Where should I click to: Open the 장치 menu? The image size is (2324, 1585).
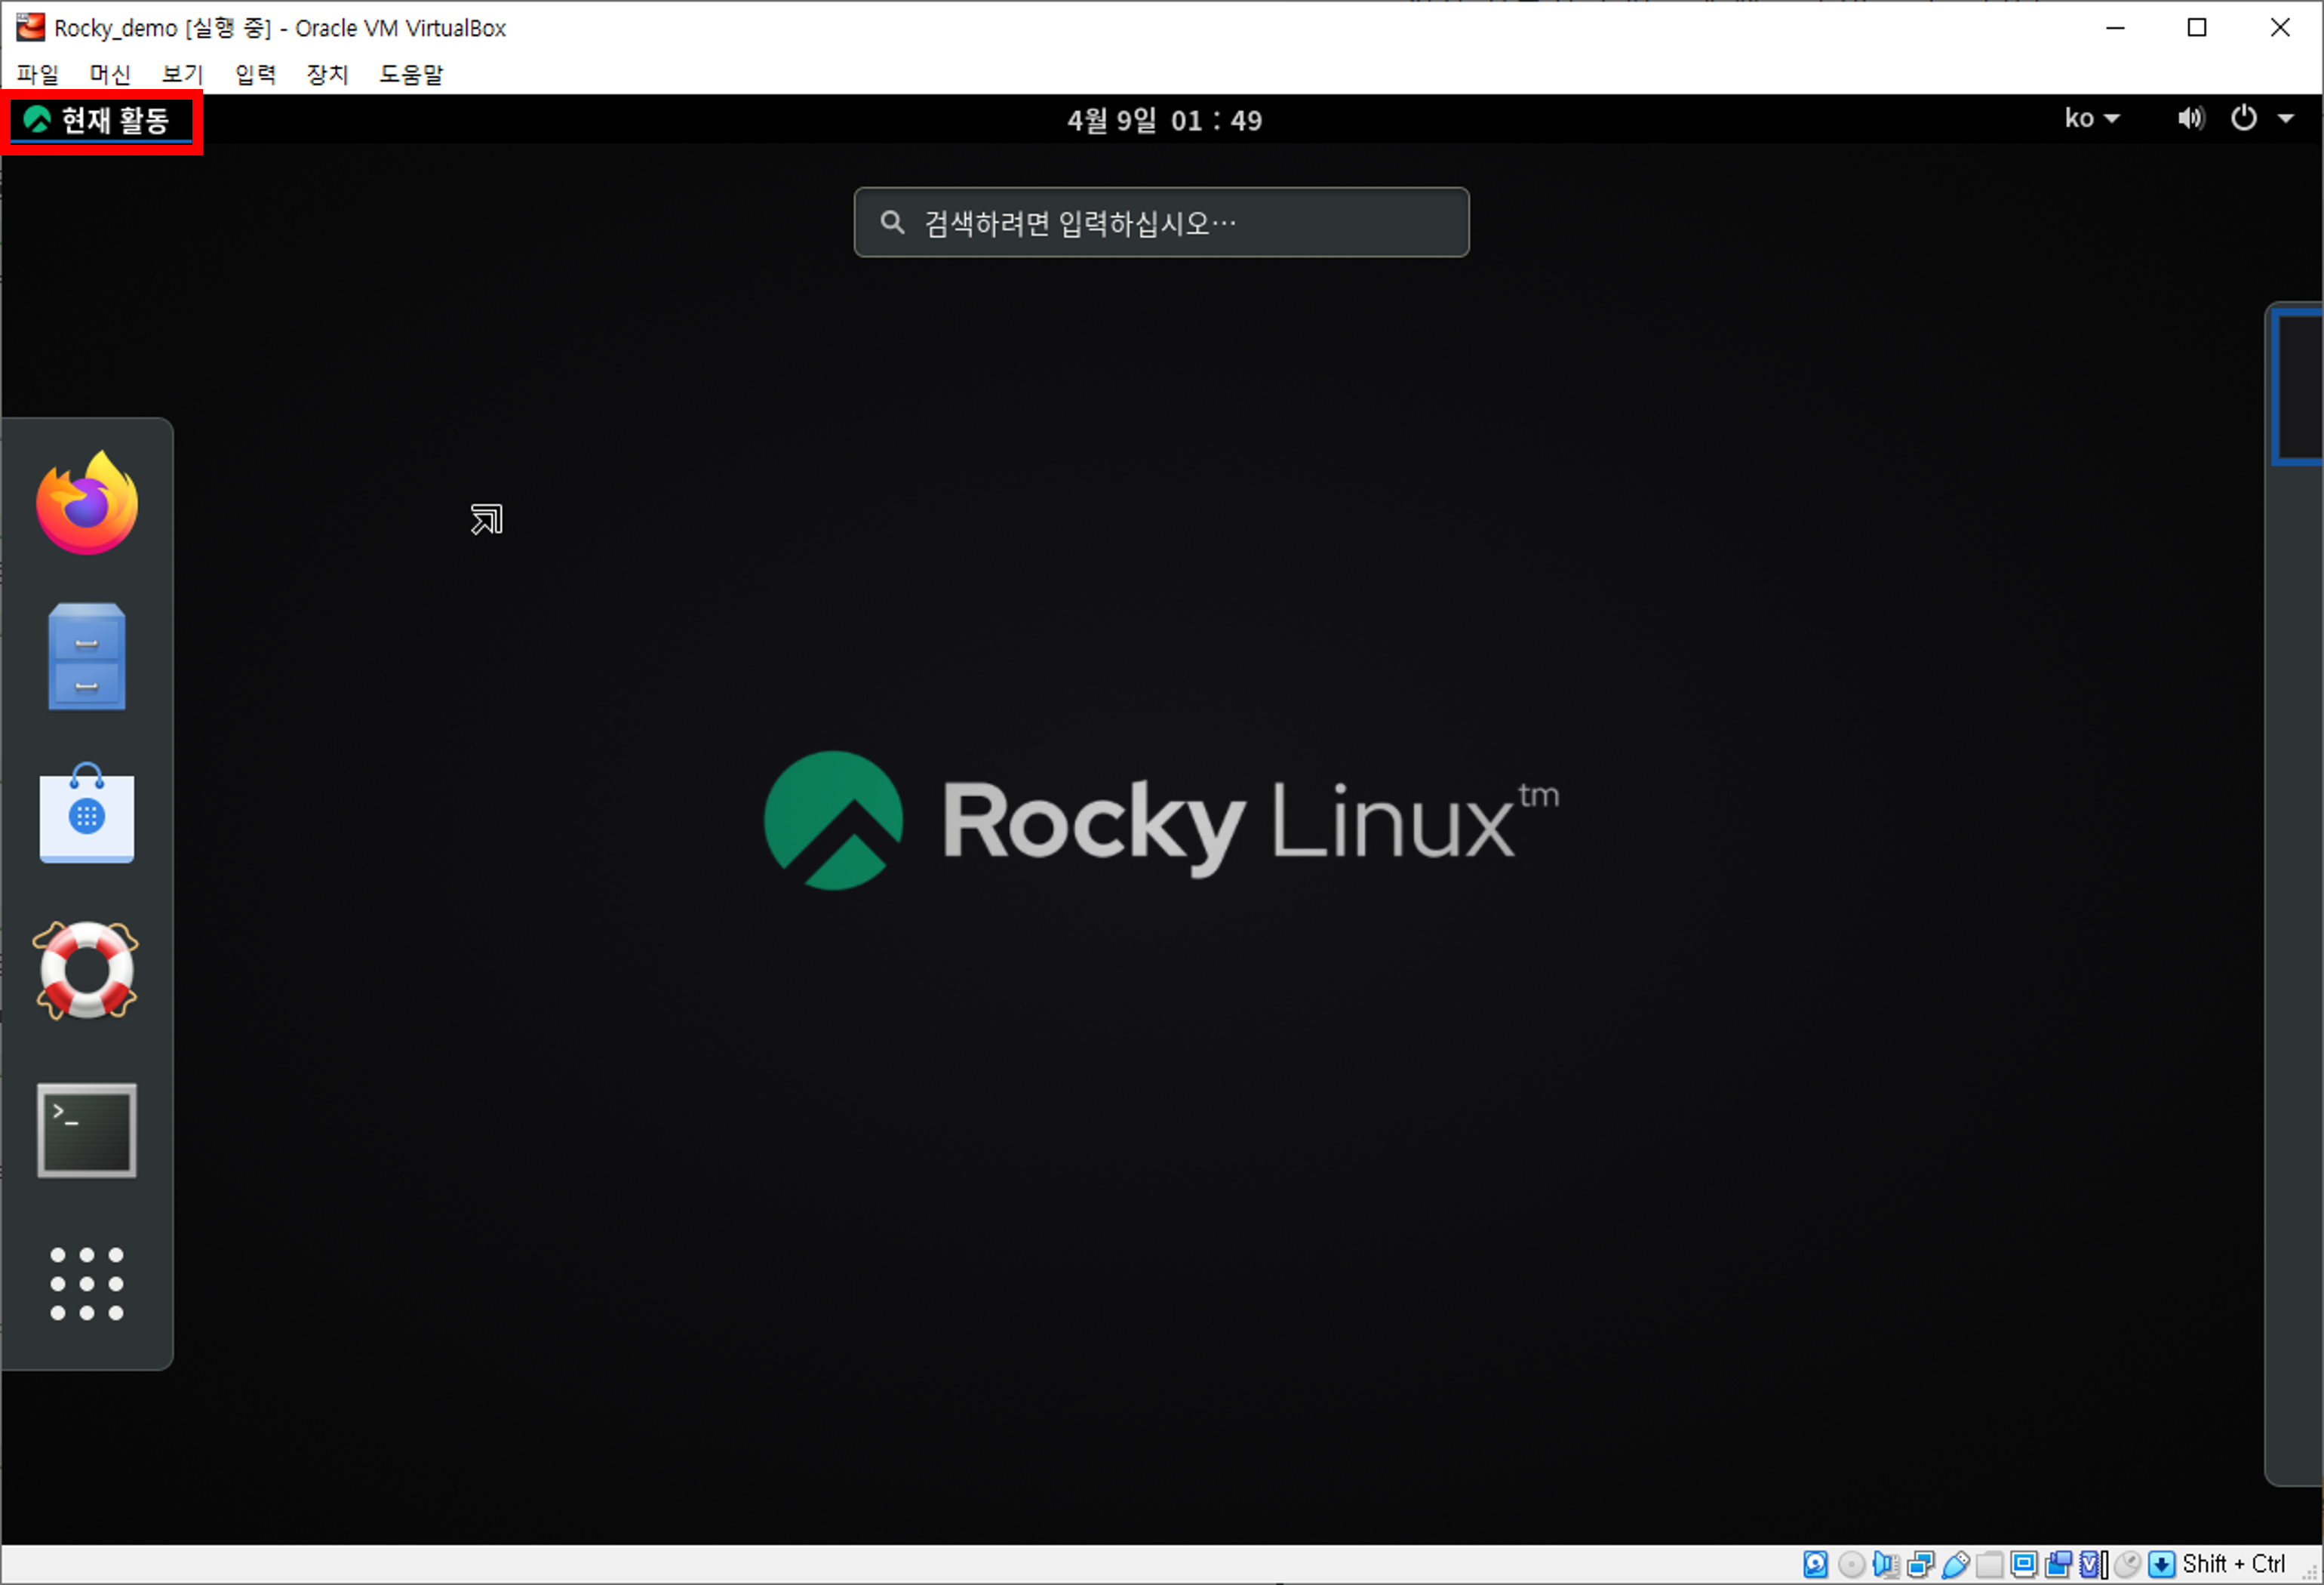click(327, 74)
